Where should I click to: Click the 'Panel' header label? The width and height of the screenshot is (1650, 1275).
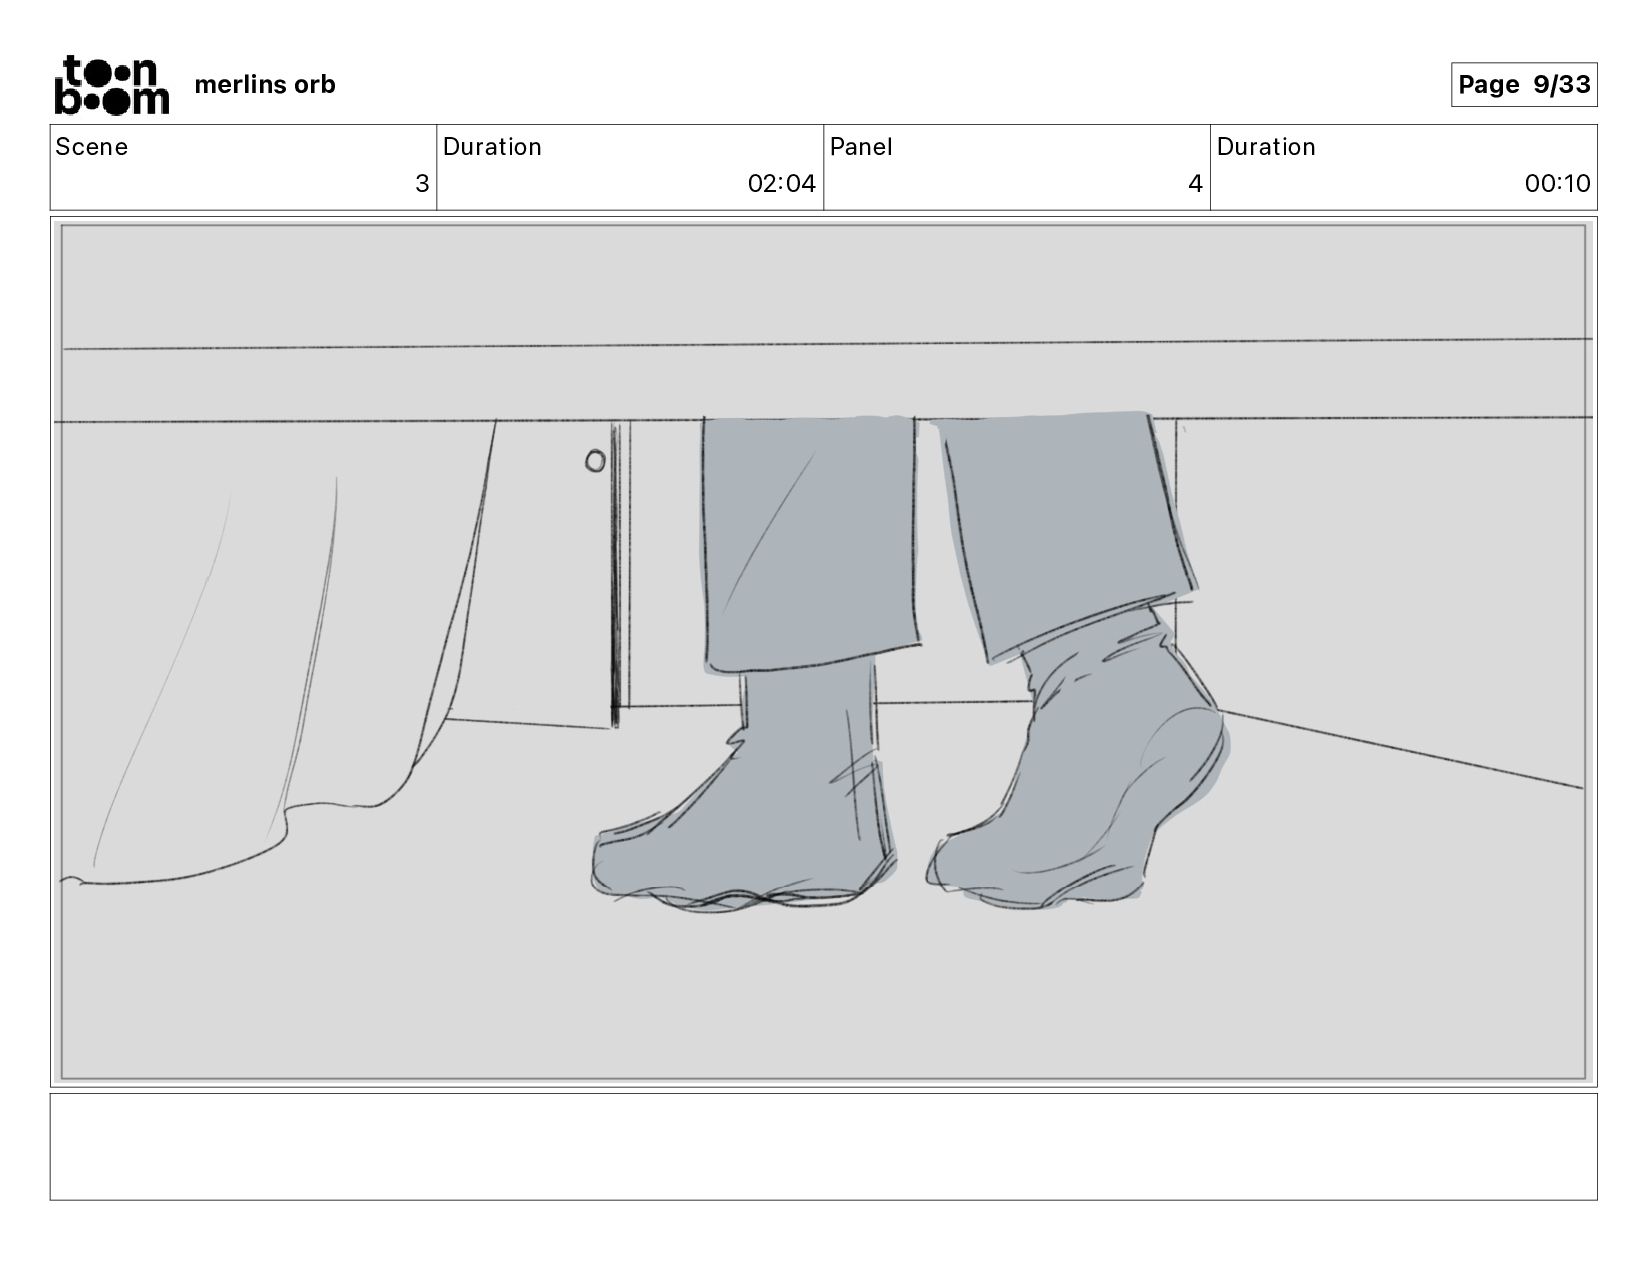tap(861, 147)
